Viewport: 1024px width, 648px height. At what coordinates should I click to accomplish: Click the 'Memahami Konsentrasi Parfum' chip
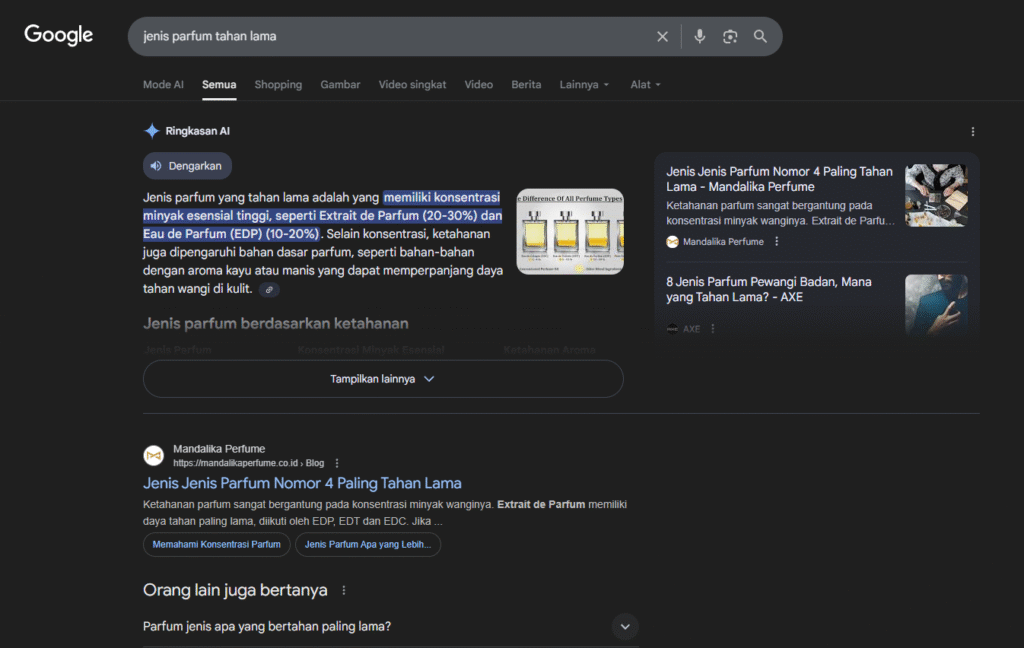217,544
